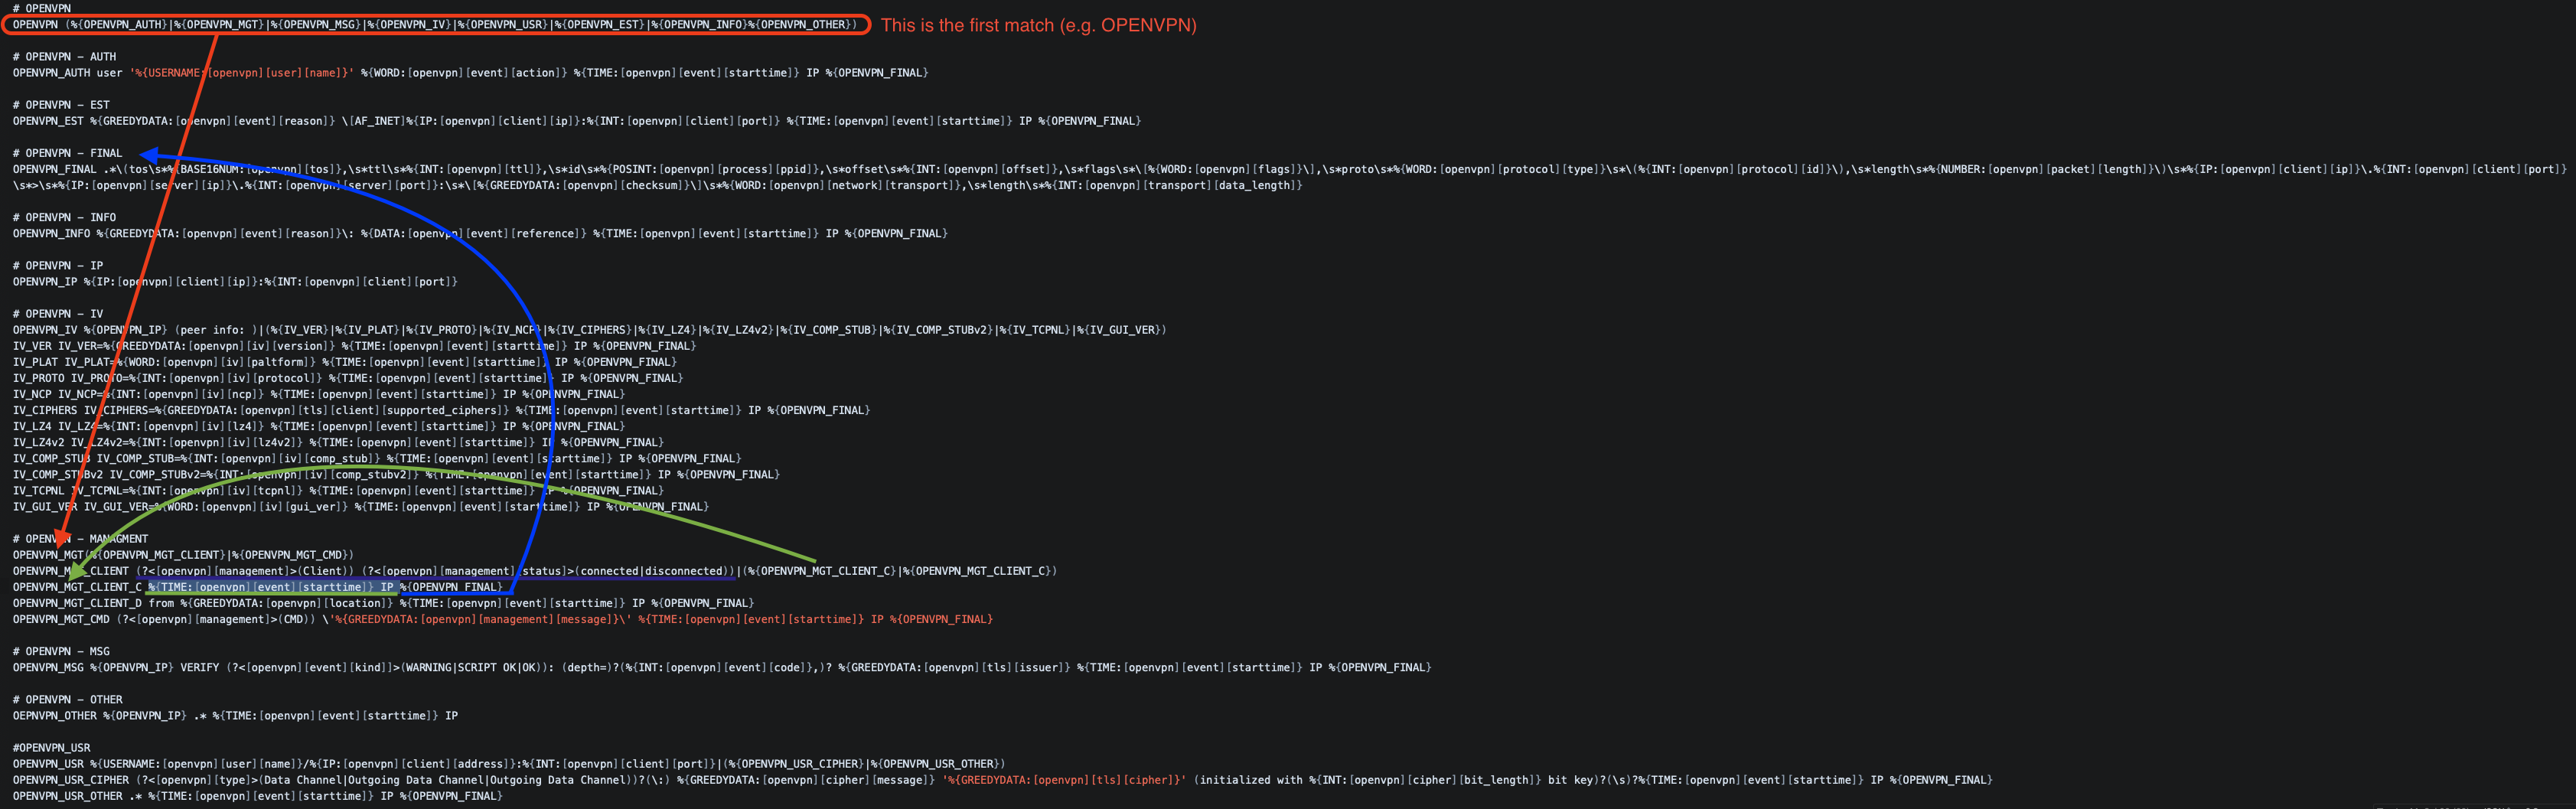This screenshot has width=2576, height=809.
Task: Click the red-circled OPENVPN pattern line at the top
Action: click(435, 25)
